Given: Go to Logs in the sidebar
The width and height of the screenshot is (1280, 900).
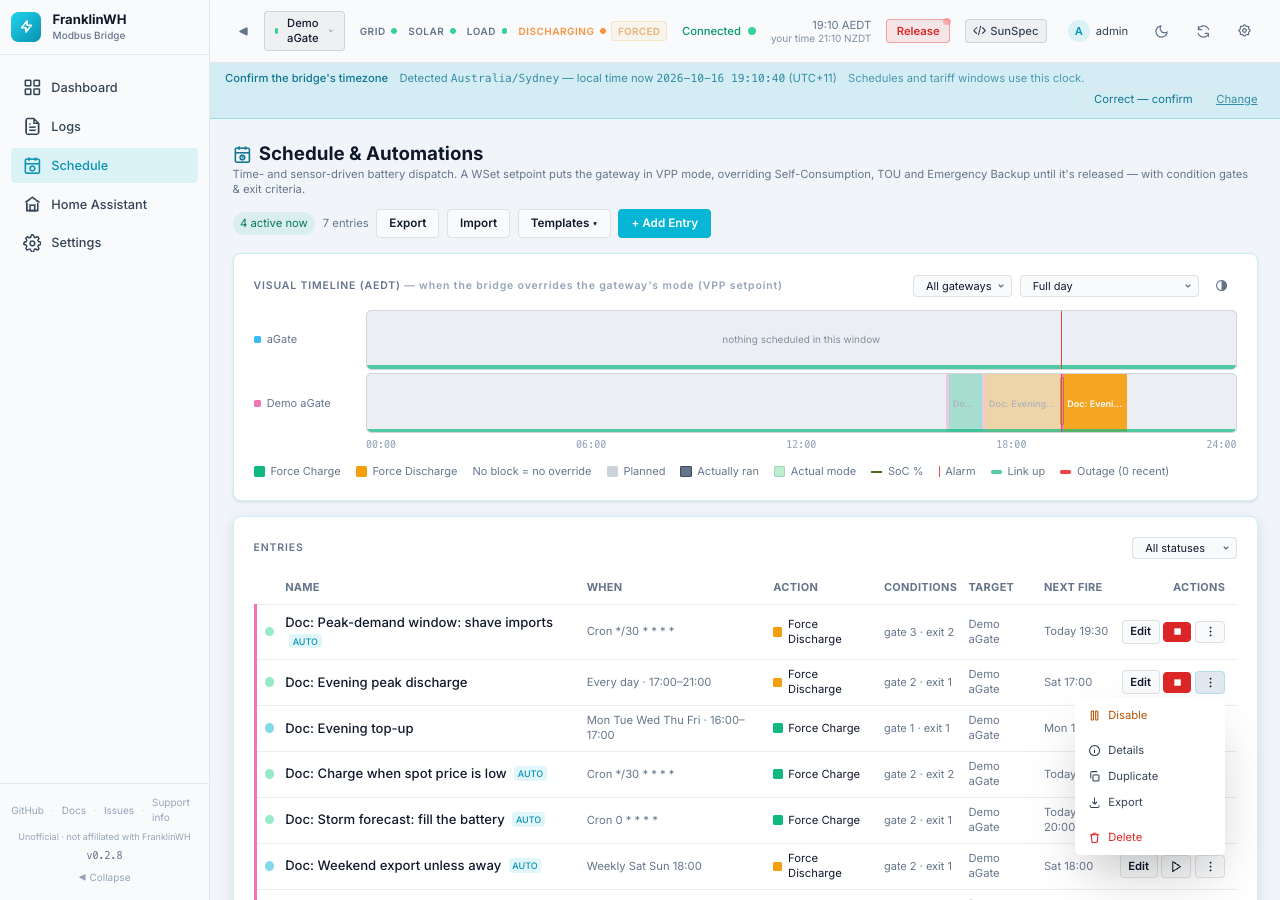Looking at the screenshot, I should coord(104,127).
